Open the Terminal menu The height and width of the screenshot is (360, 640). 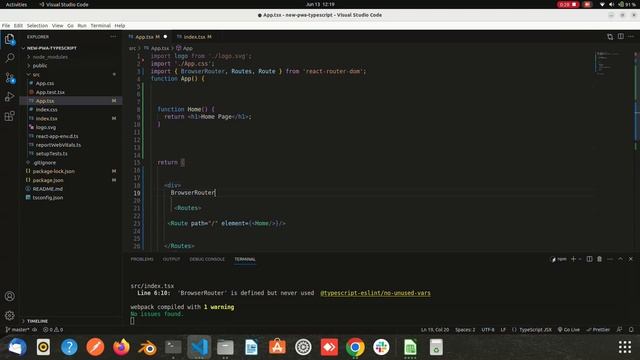click(x=100, y=25)
